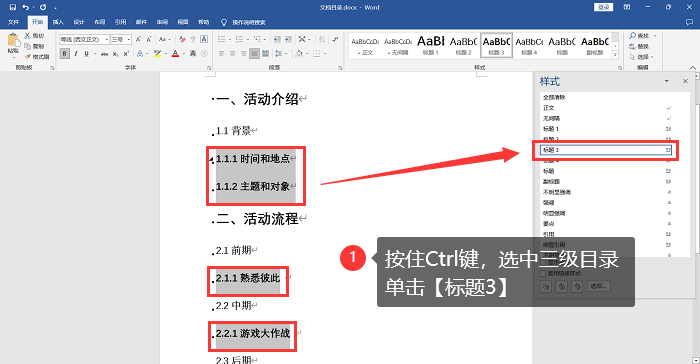Image resolution: width=700 pixels, height=364 pixels.
Task: Click the Subscript X₂ icon
Action: click(116, 54)
